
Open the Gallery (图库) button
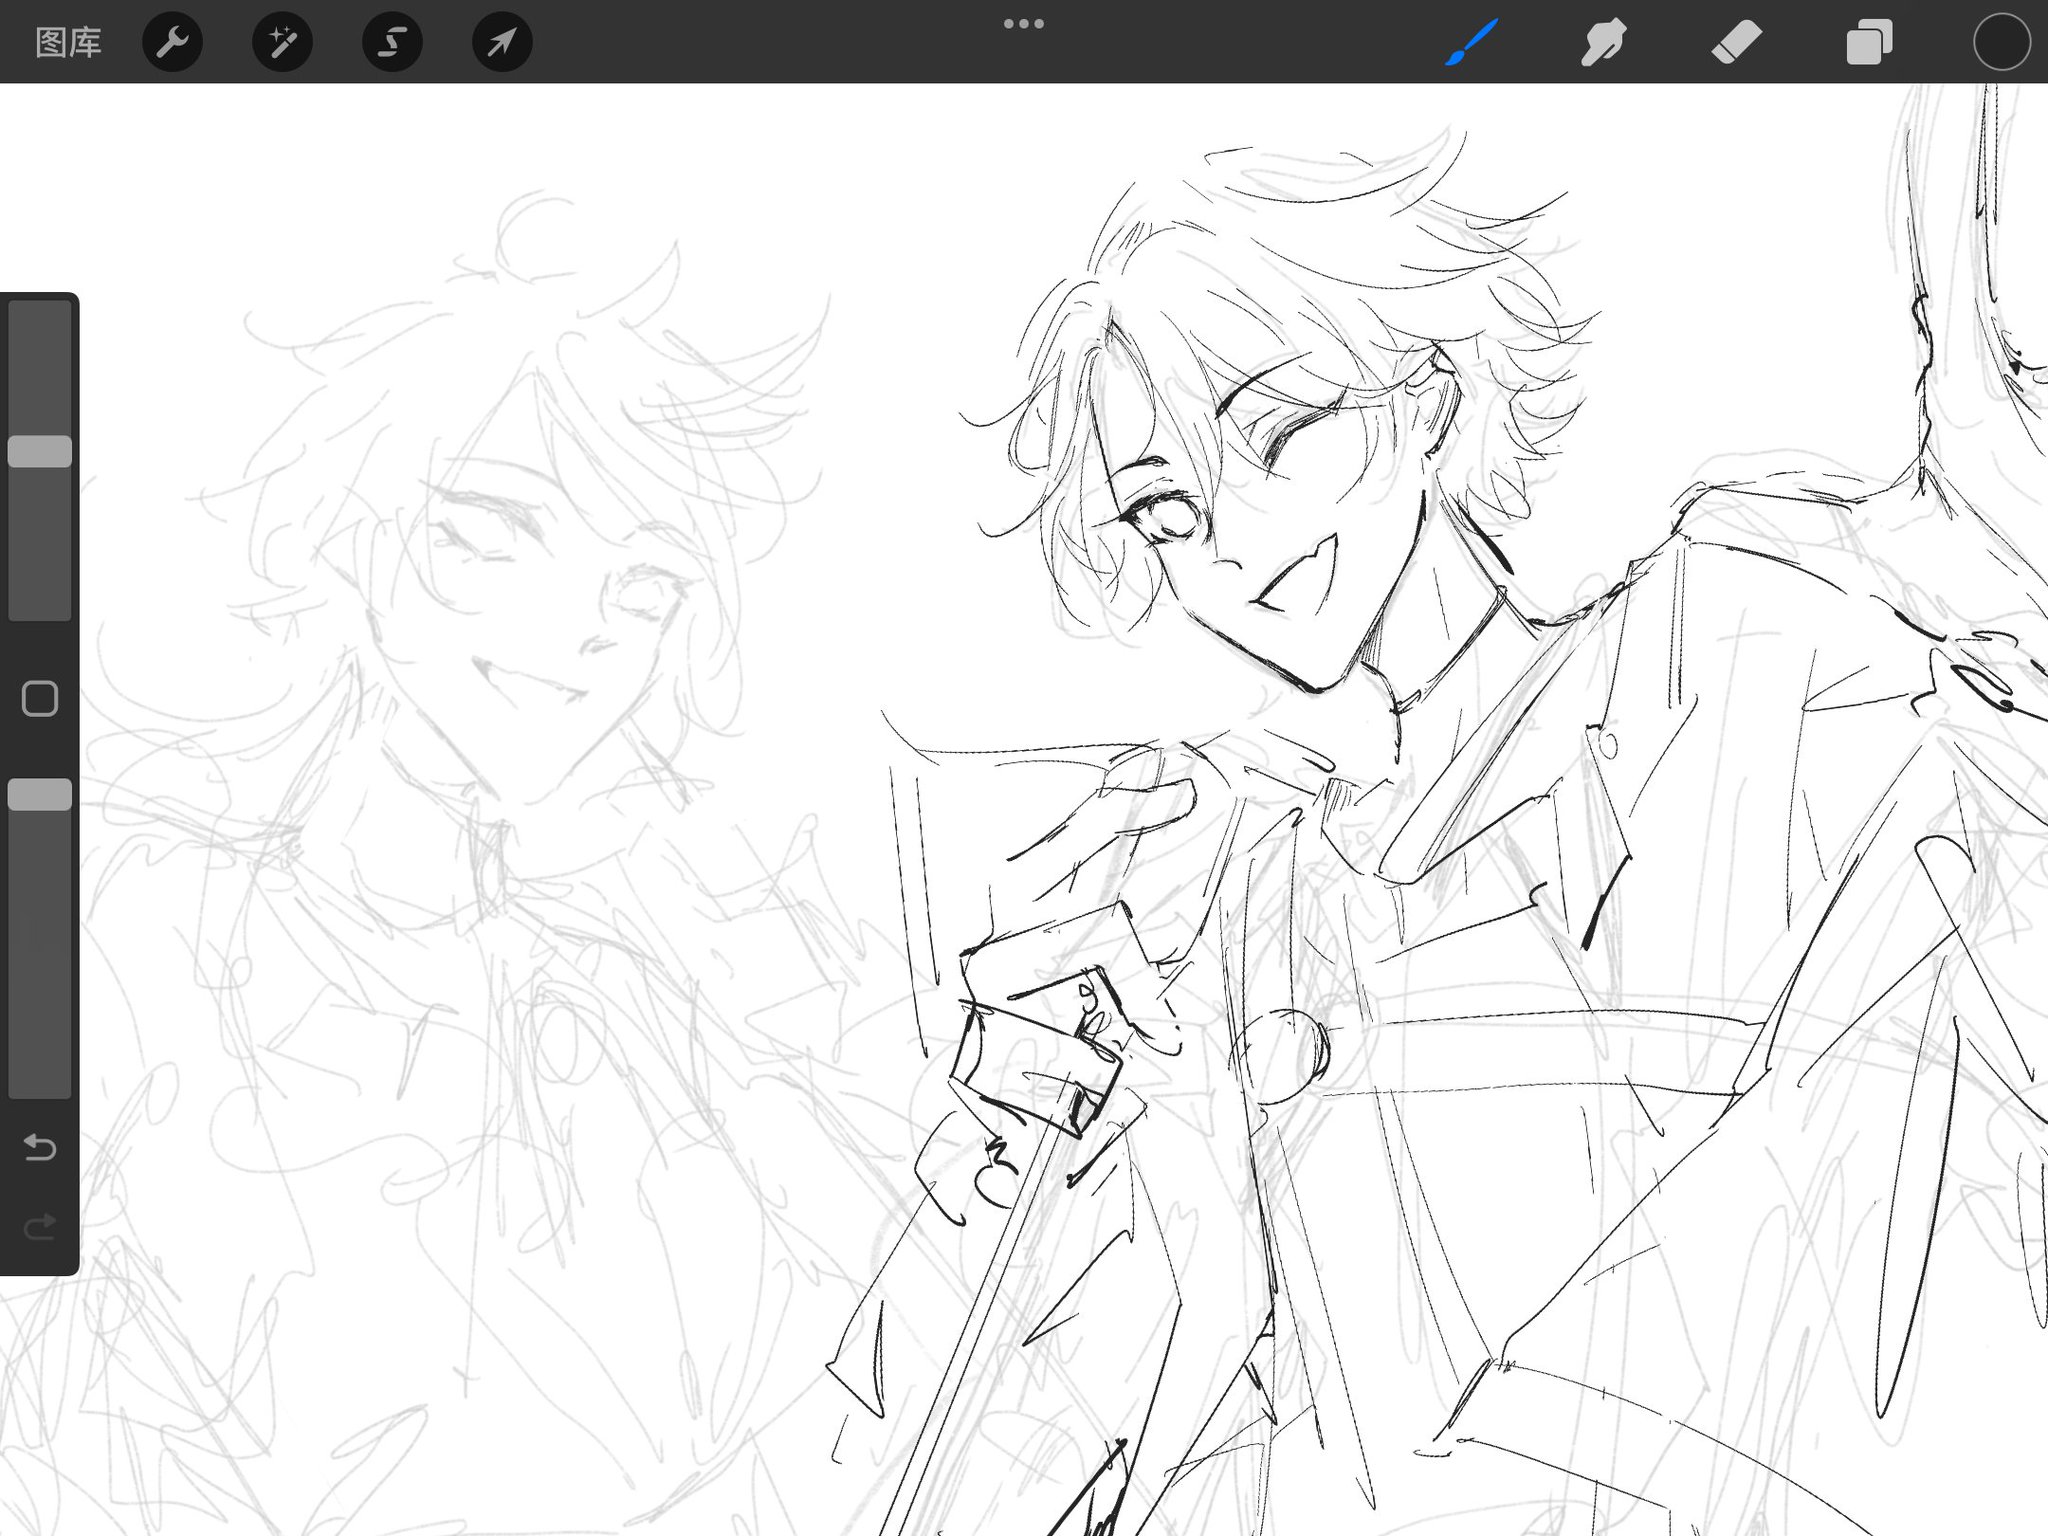tap(68, 42)
